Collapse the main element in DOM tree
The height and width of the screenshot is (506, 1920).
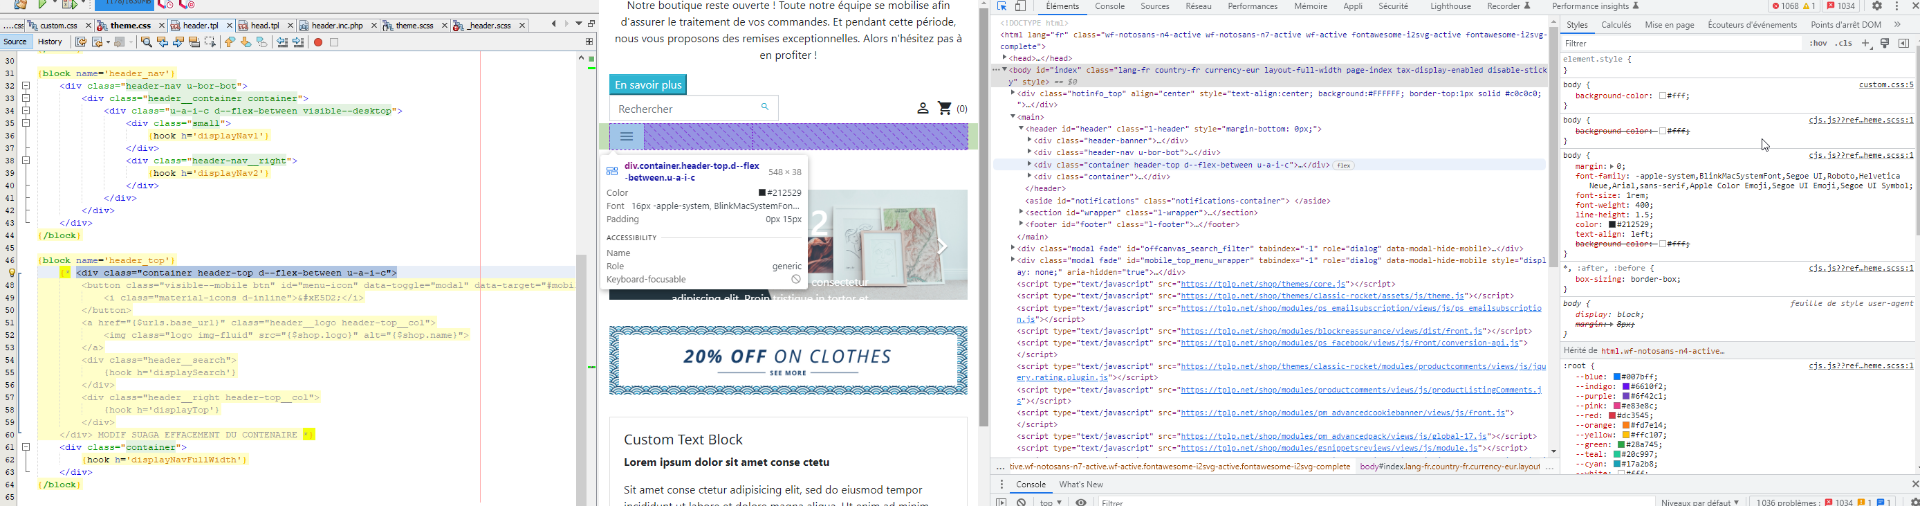pos(1013,117)
